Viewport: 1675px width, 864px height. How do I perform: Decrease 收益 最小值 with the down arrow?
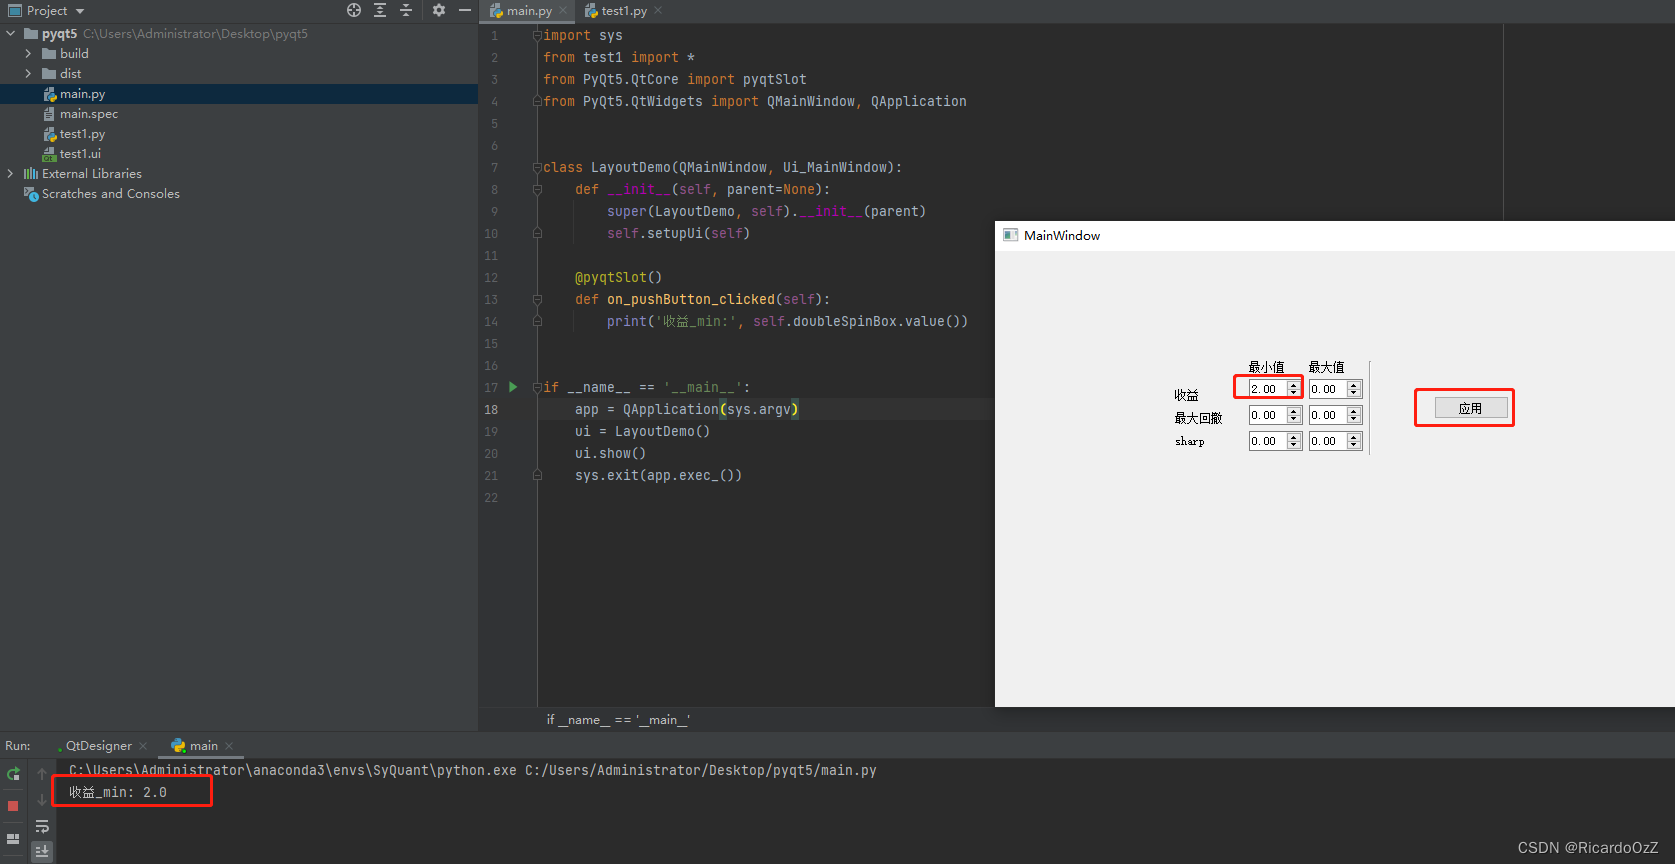(x=1294, y=393)
